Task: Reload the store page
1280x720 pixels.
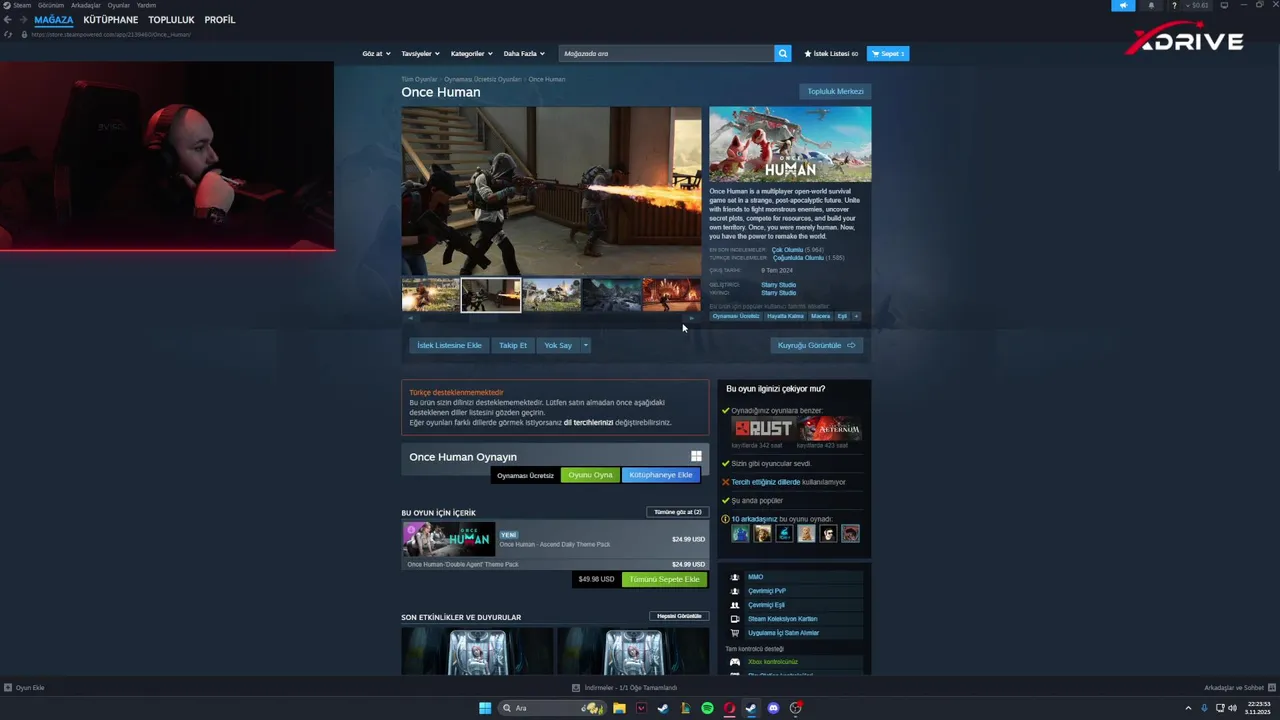Action: (9, 34)
